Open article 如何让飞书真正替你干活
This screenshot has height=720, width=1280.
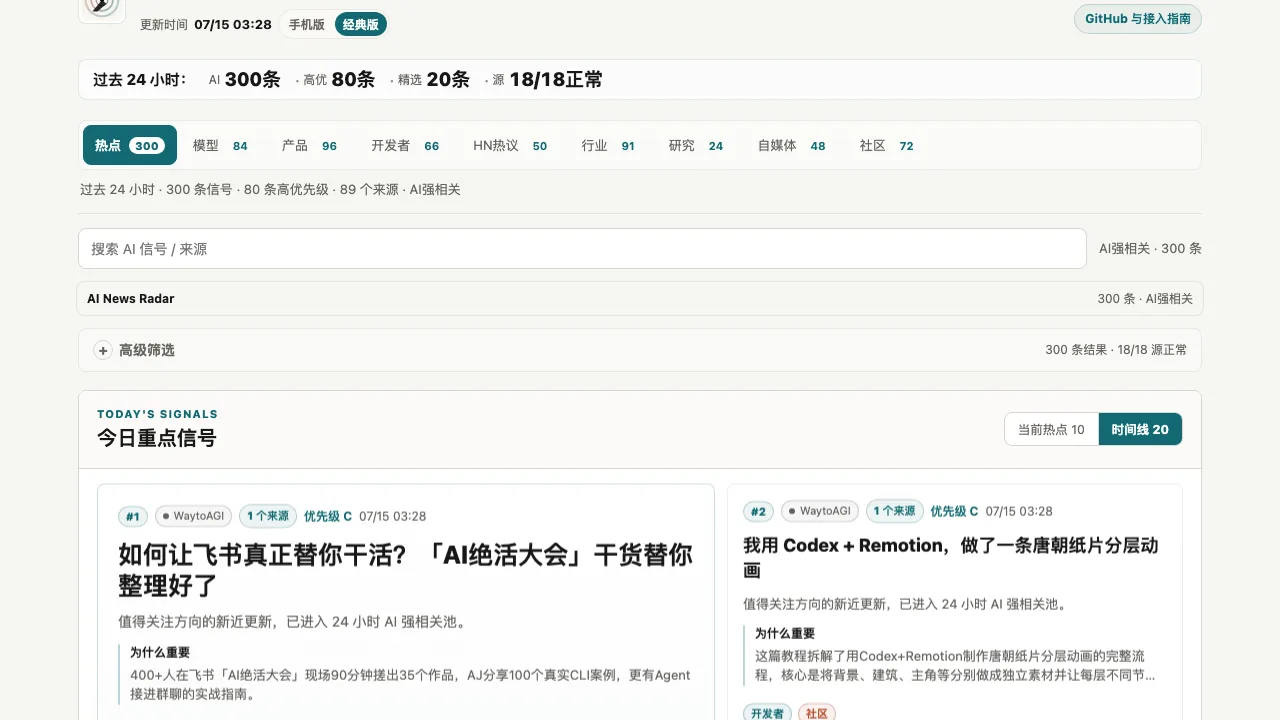pyautogui.click(x=405, y=569)
